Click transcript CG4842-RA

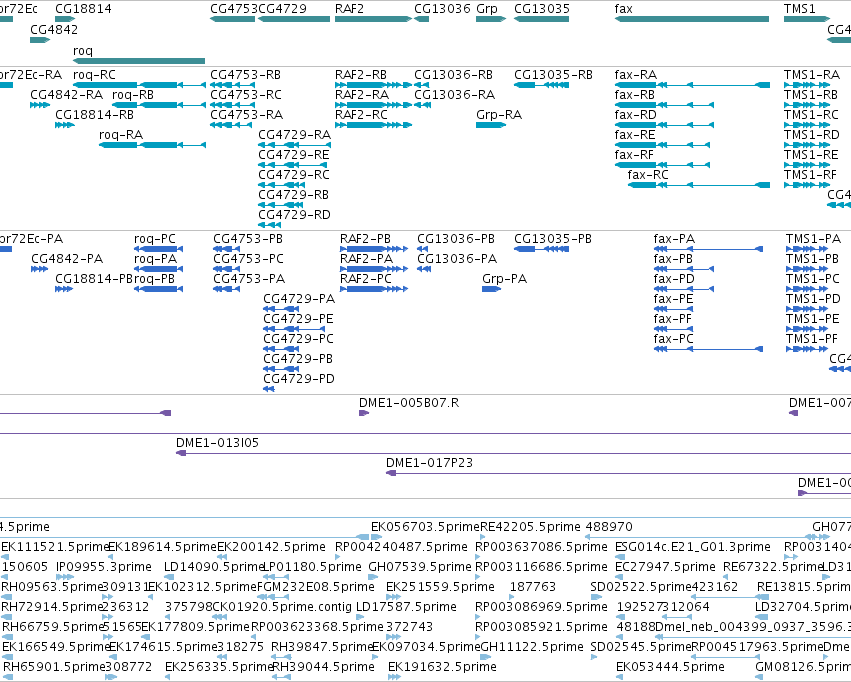40,105
